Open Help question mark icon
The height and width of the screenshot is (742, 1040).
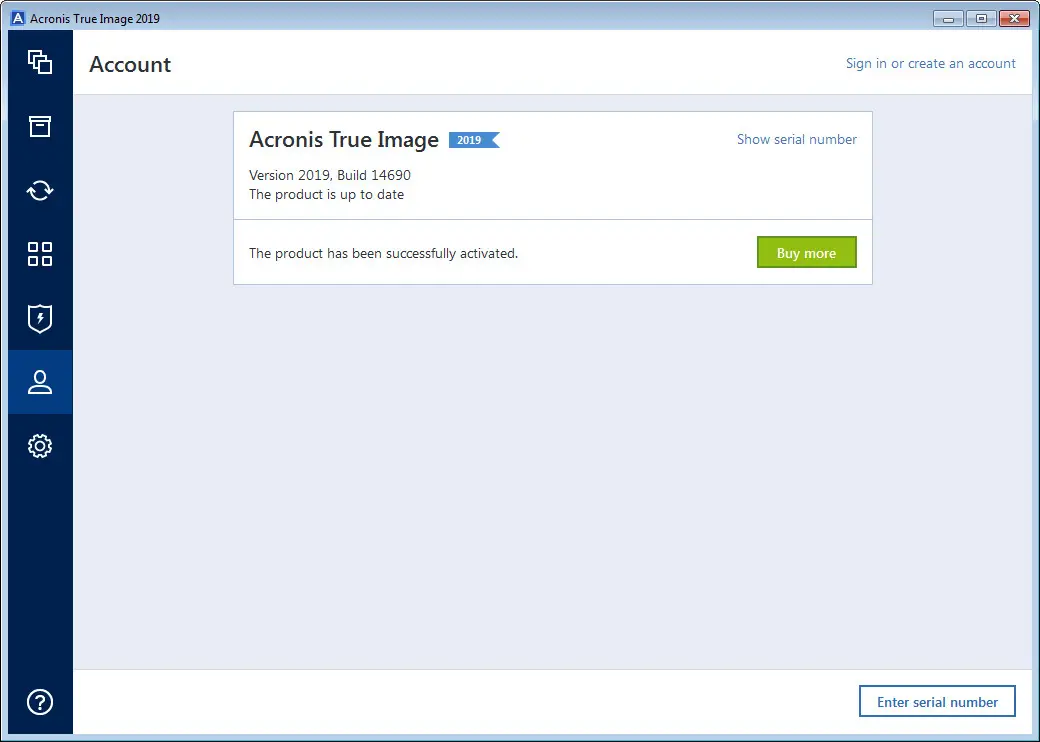coord(40,702)
